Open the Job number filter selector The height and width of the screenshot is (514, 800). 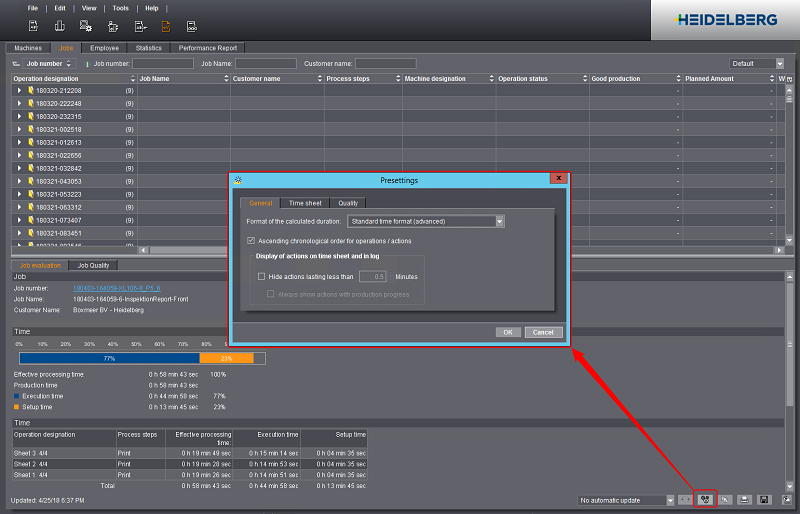point(50,64)
